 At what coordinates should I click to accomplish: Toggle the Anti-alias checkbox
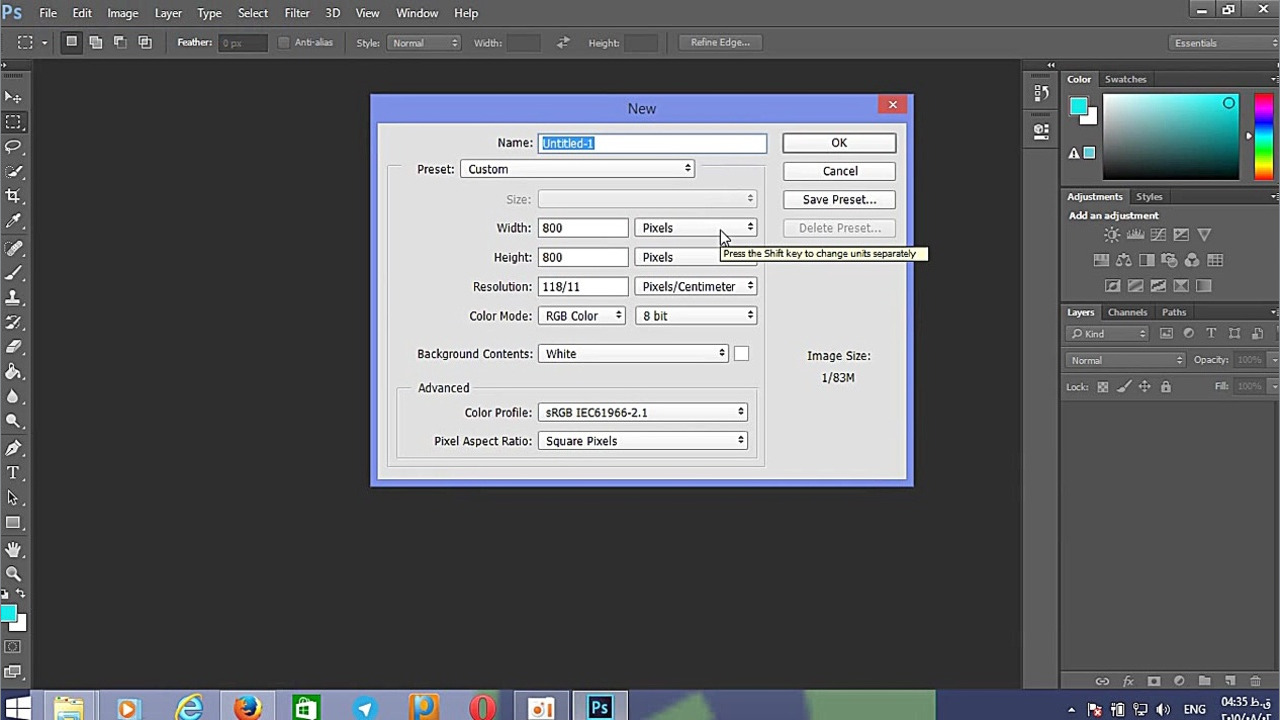(284, 43)
